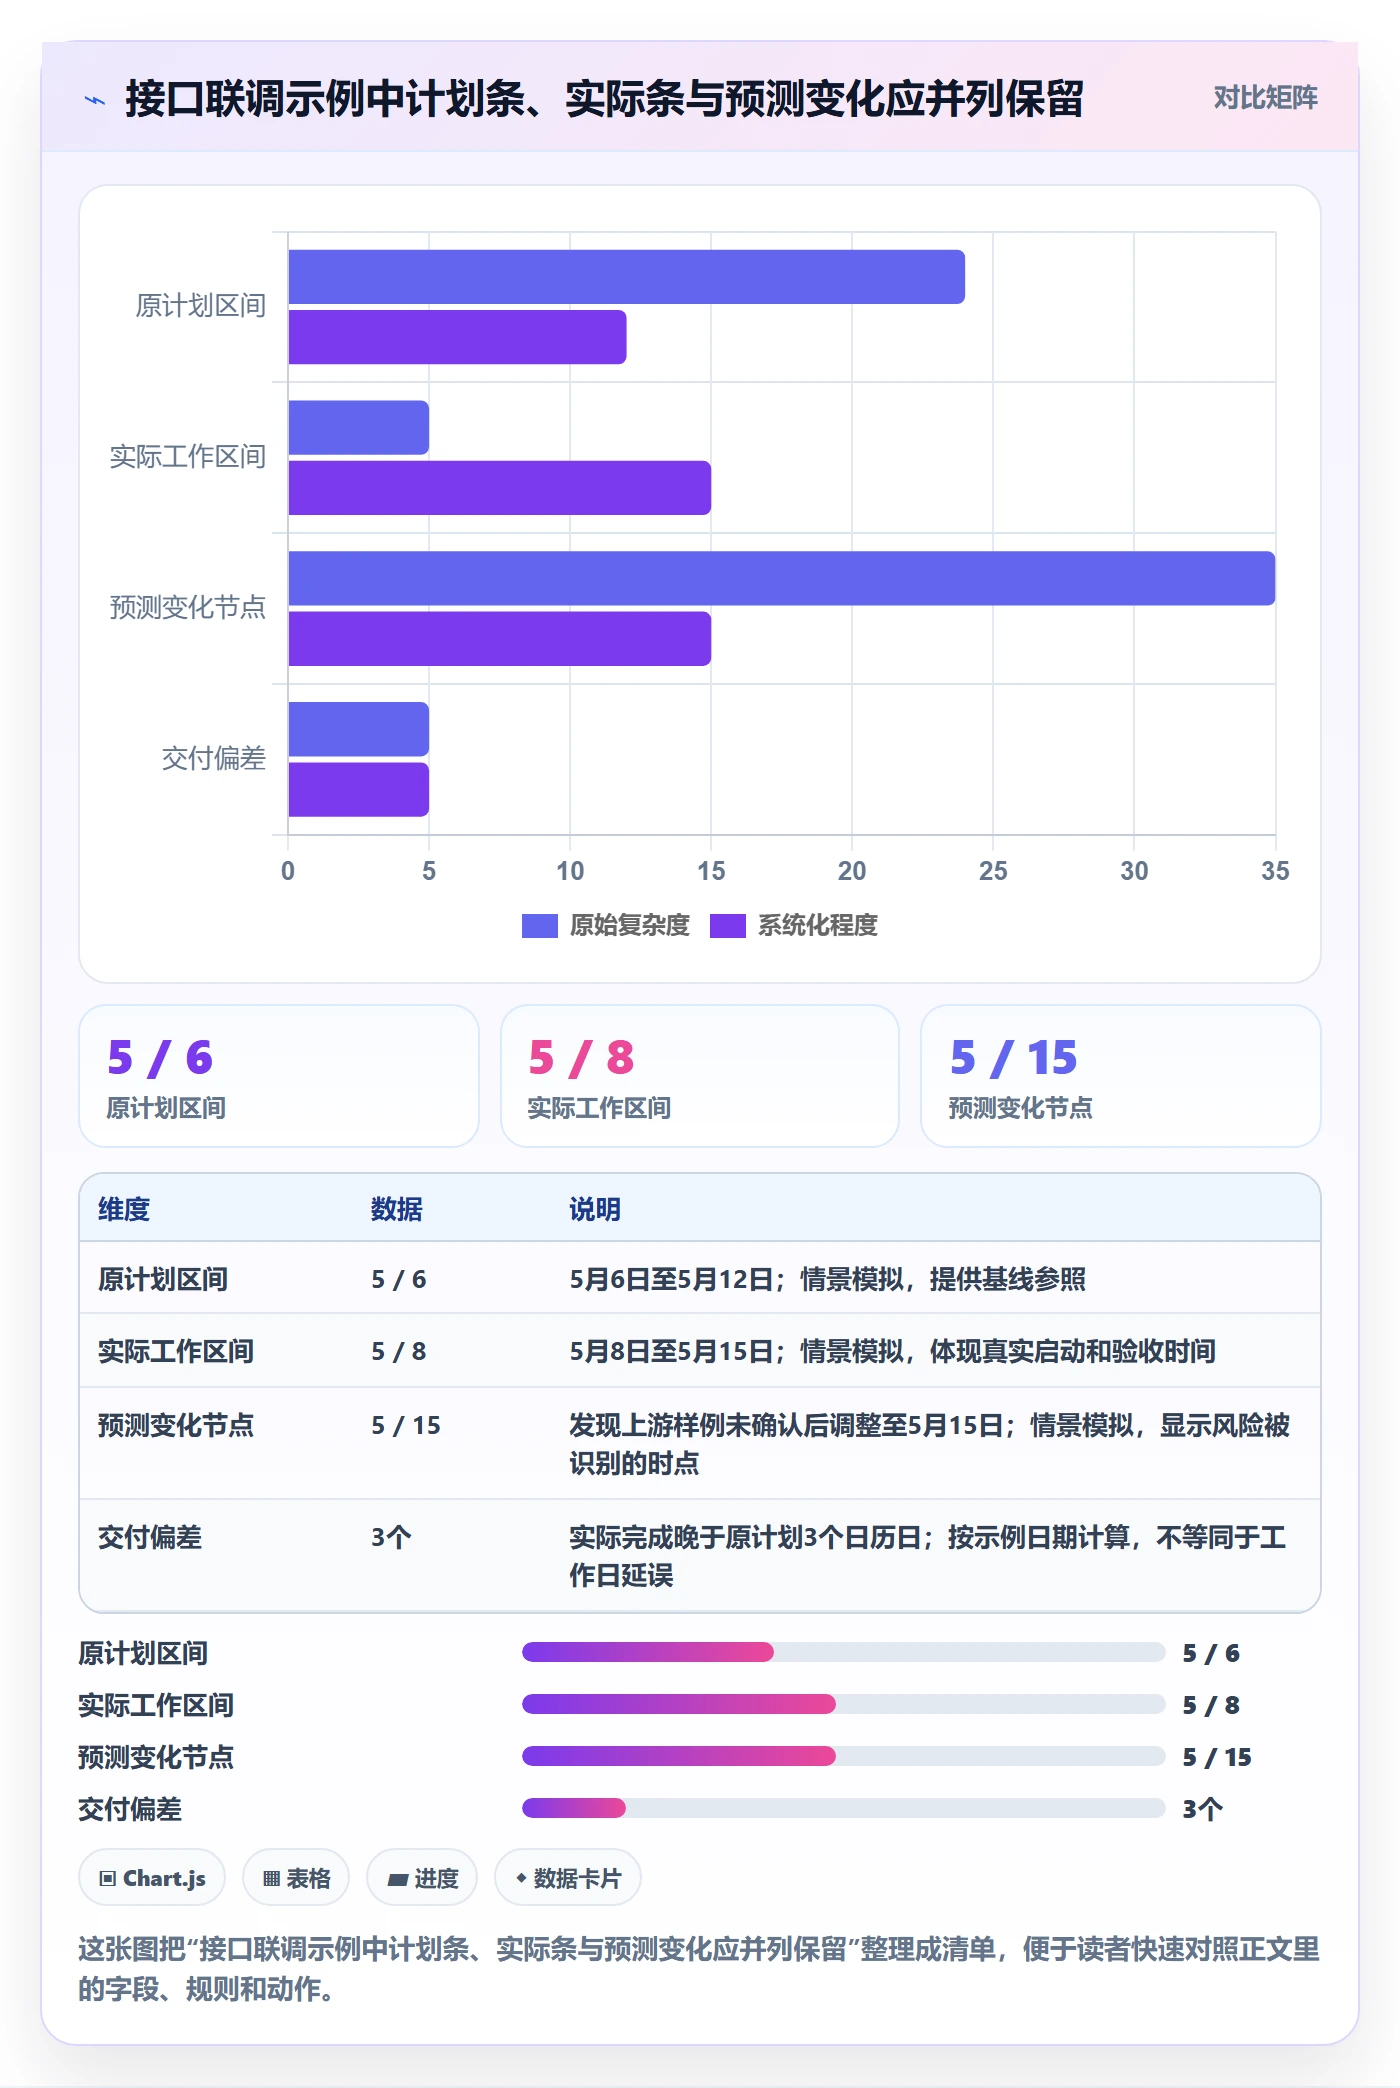Image resolution: width=1400 pixels, height=2088 pixels.
Task: Click the 5 / 15 value in the table
Action: tap(406, 1425)
